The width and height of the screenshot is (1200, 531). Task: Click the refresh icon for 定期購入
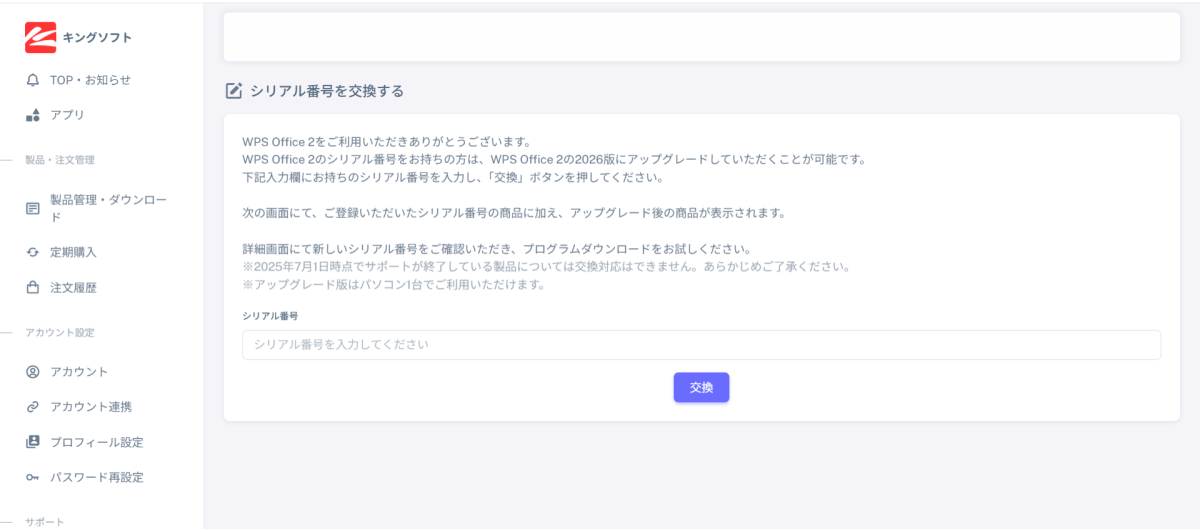(x=33, y=252)
